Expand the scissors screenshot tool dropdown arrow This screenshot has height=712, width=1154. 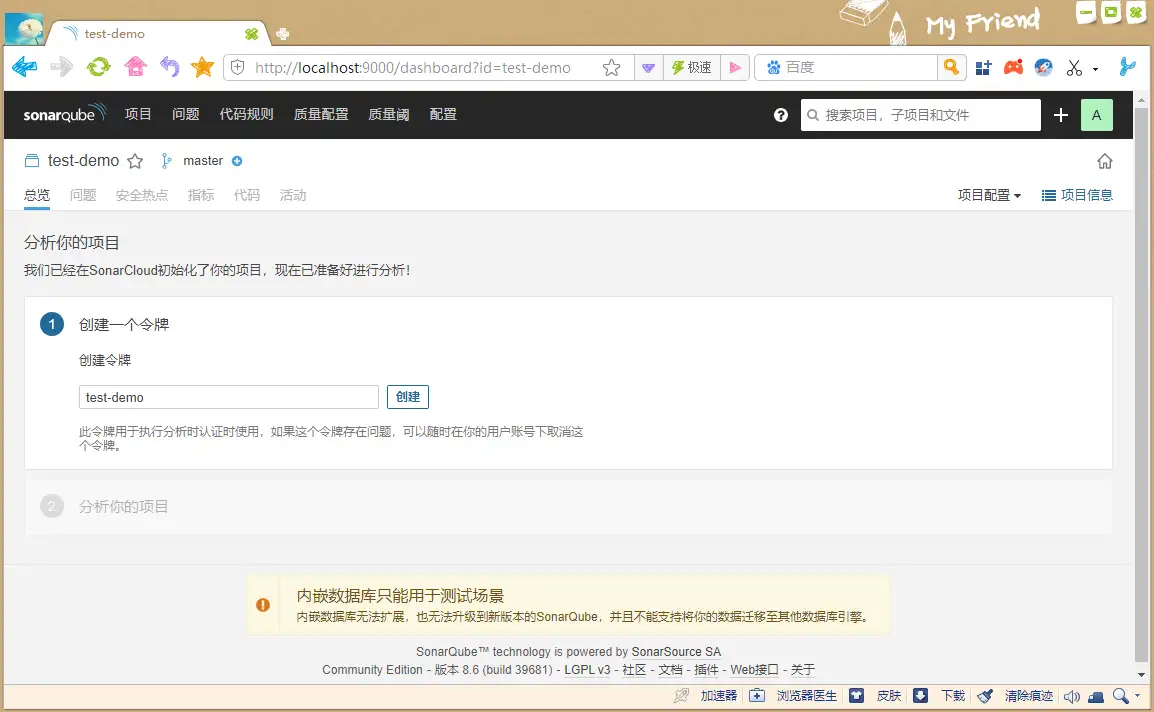point(1096,69)
